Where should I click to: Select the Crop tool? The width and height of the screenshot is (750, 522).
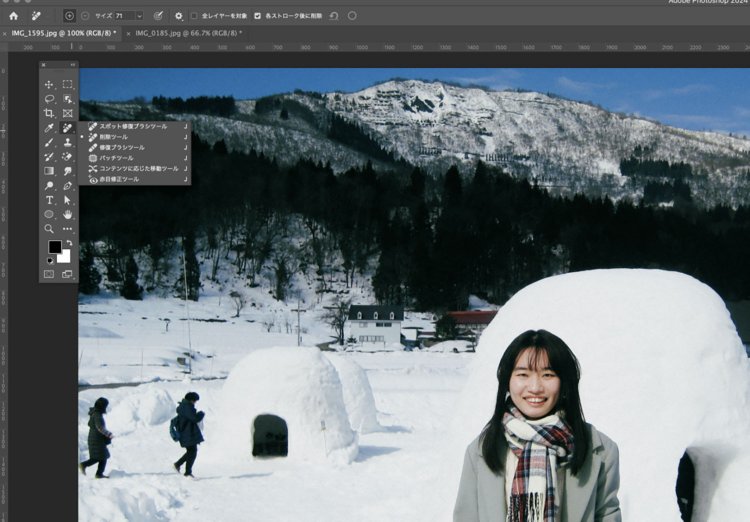(x=49, y=113)
